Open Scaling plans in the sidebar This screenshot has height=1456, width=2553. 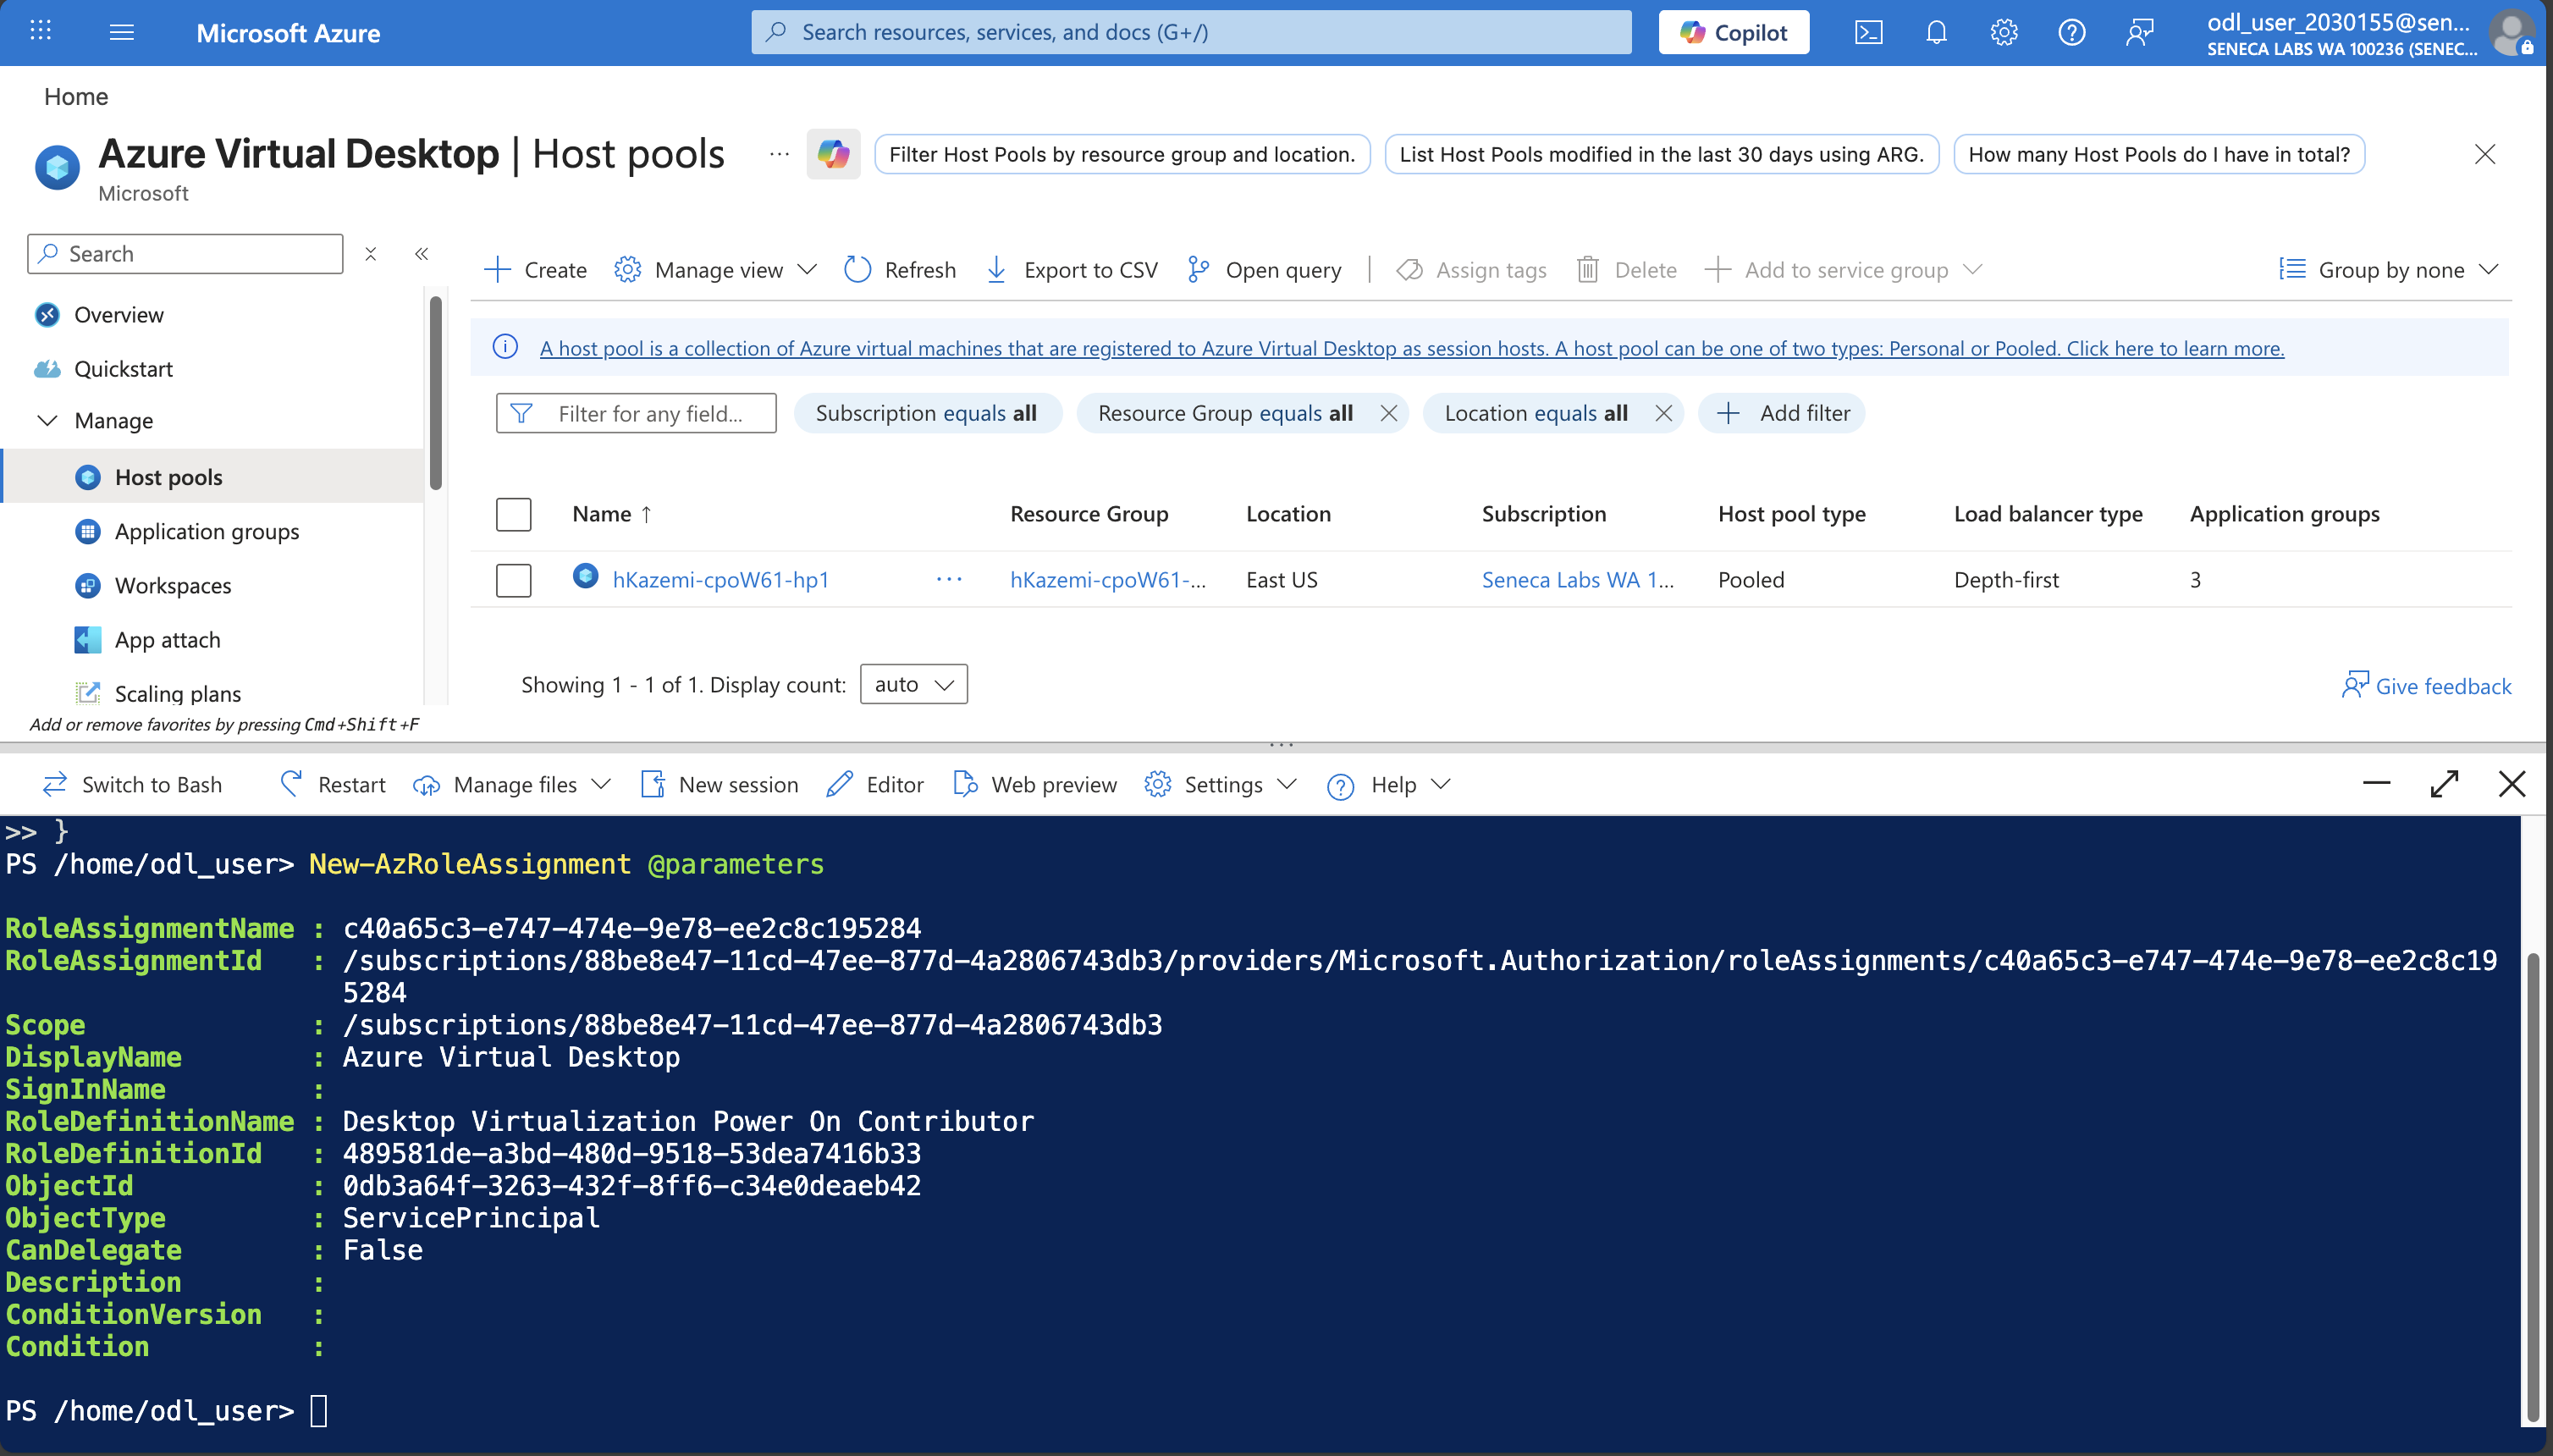177,693
